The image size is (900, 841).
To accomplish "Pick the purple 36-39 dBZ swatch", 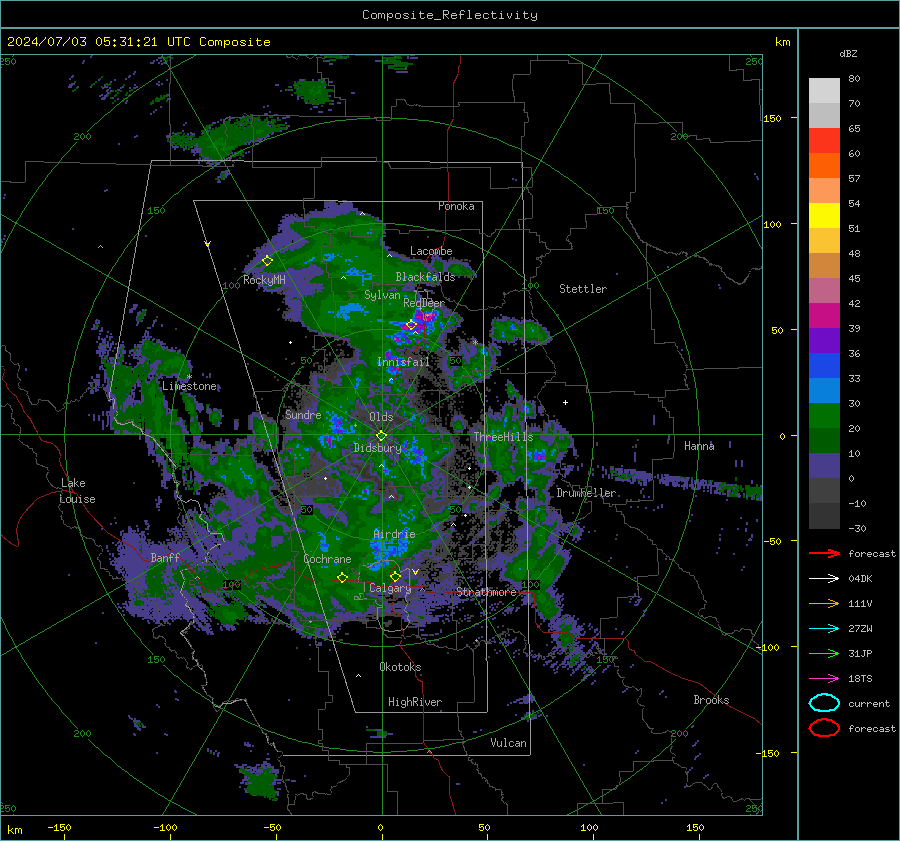I will [x=824, y=340].
